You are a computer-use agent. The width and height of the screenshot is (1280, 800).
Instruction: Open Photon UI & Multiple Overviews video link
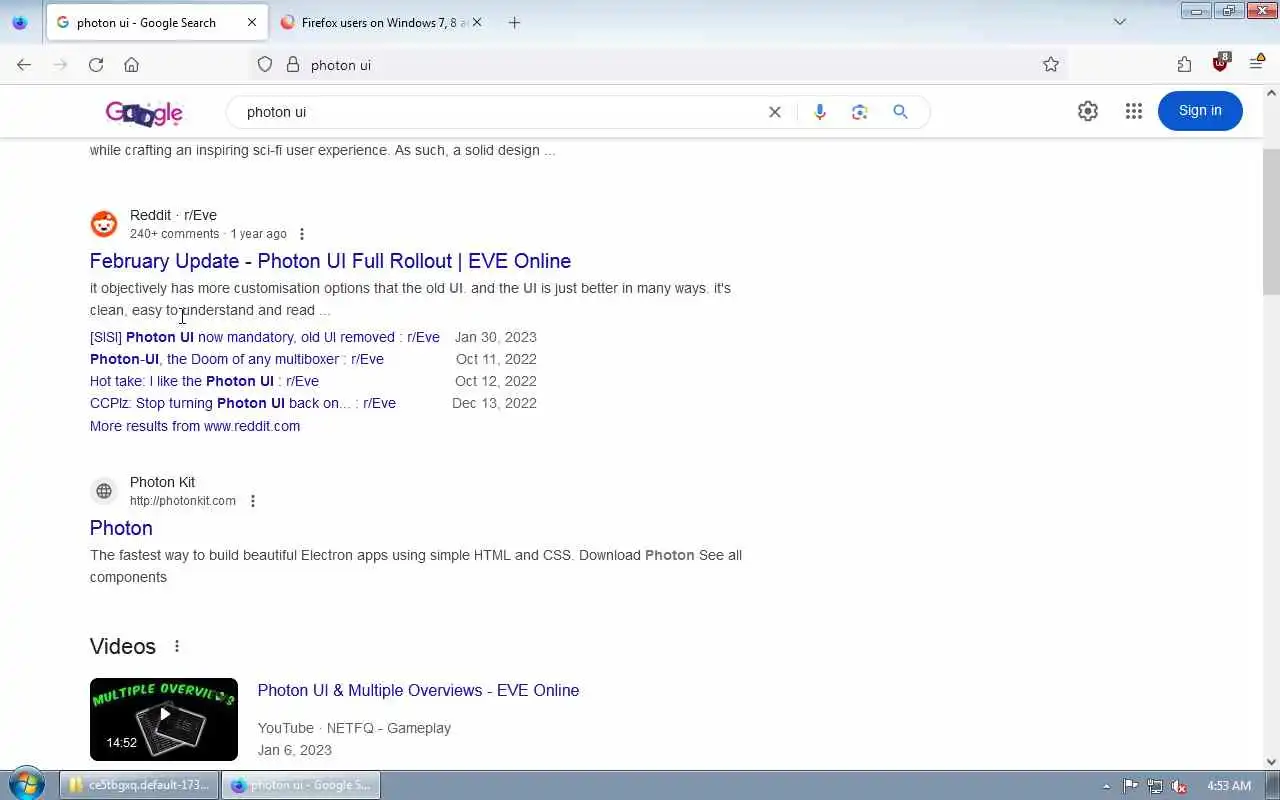tap(418, 690)
